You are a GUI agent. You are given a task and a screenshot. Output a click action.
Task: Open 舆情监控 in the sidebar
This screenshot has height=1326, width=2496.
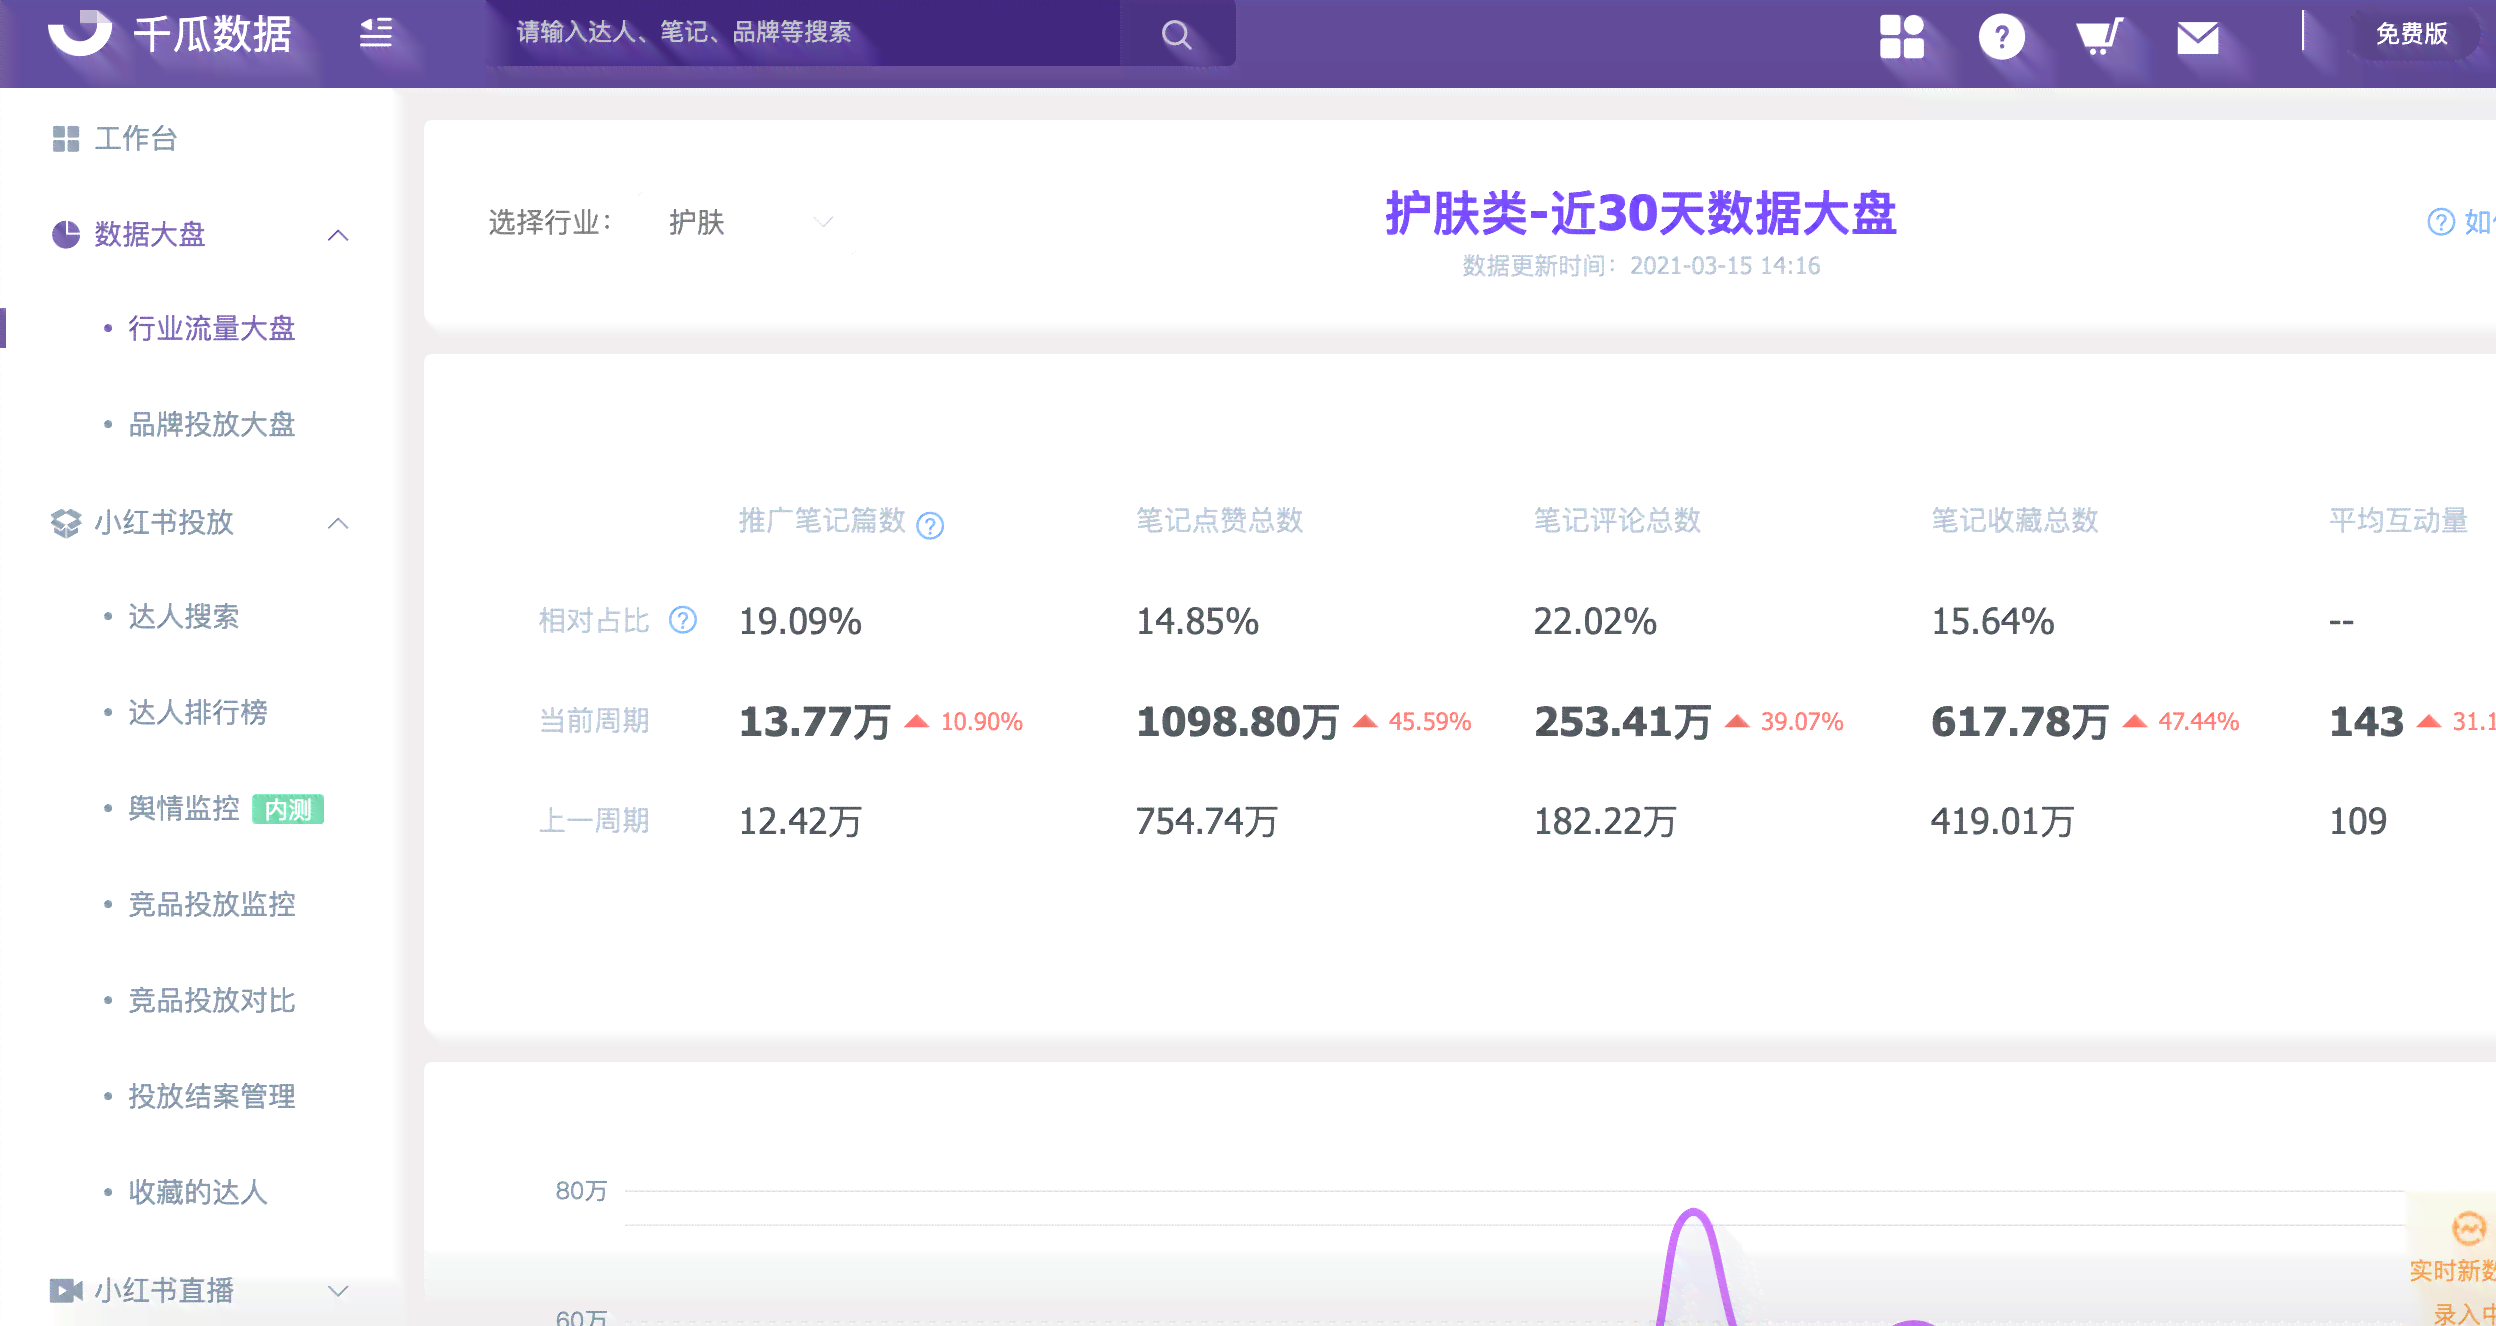pos(183,808)
